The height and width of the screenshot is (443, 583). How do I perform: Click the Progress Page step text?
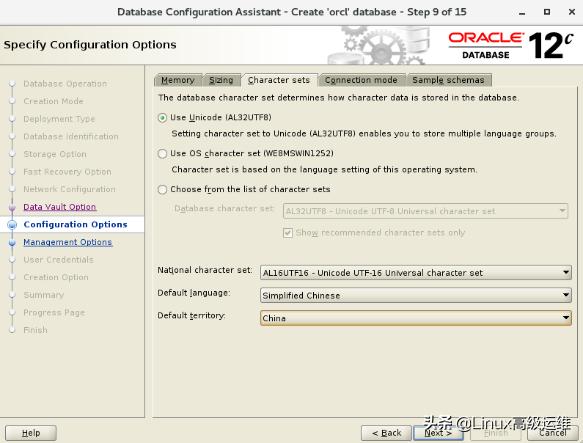[54, 312]
